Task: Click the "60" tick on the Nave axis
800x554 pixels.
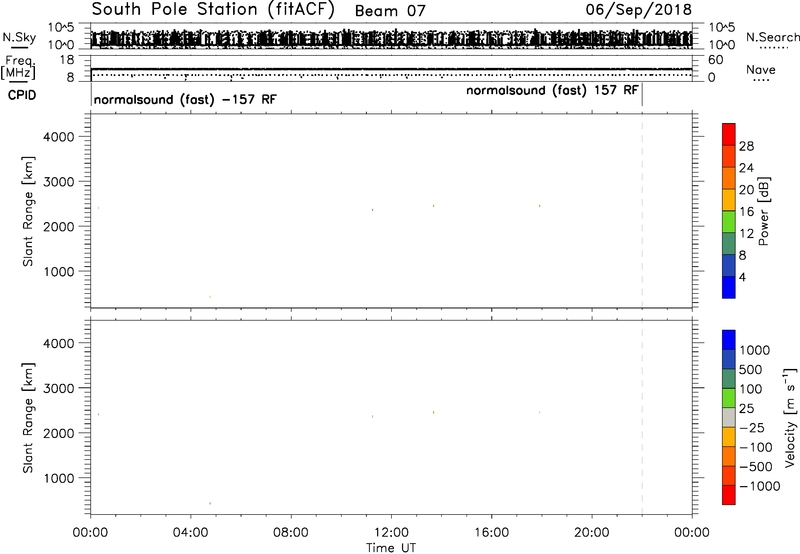Action: pyautogui.click(x=716, y=60)
